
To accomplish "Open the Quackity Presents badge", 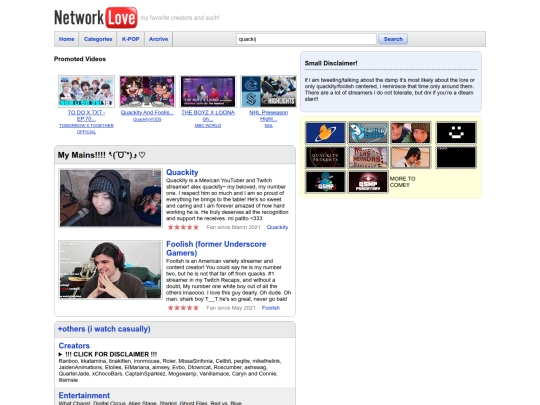I will click(325, 157).
